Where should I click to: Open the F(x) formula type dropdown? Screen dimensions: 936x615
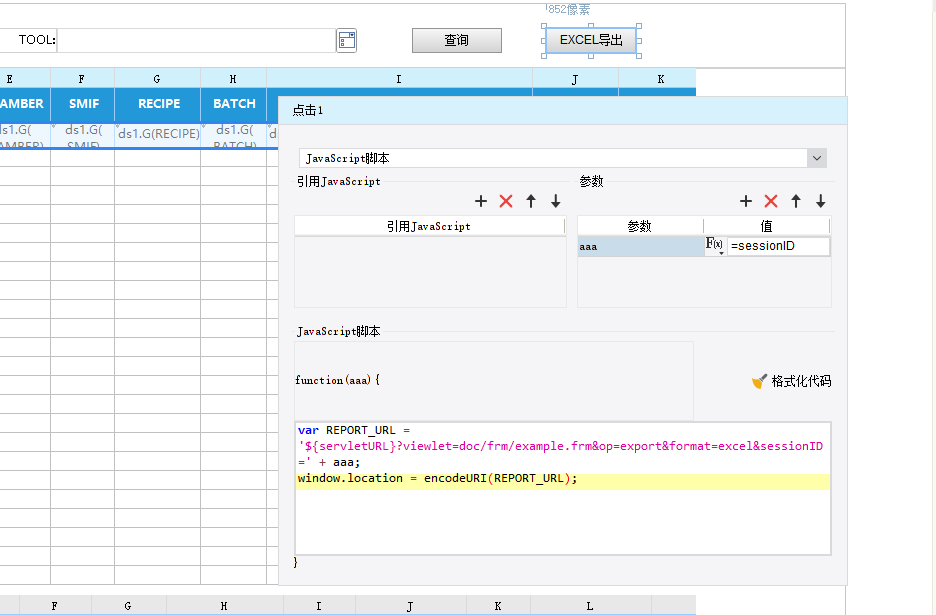715,246
